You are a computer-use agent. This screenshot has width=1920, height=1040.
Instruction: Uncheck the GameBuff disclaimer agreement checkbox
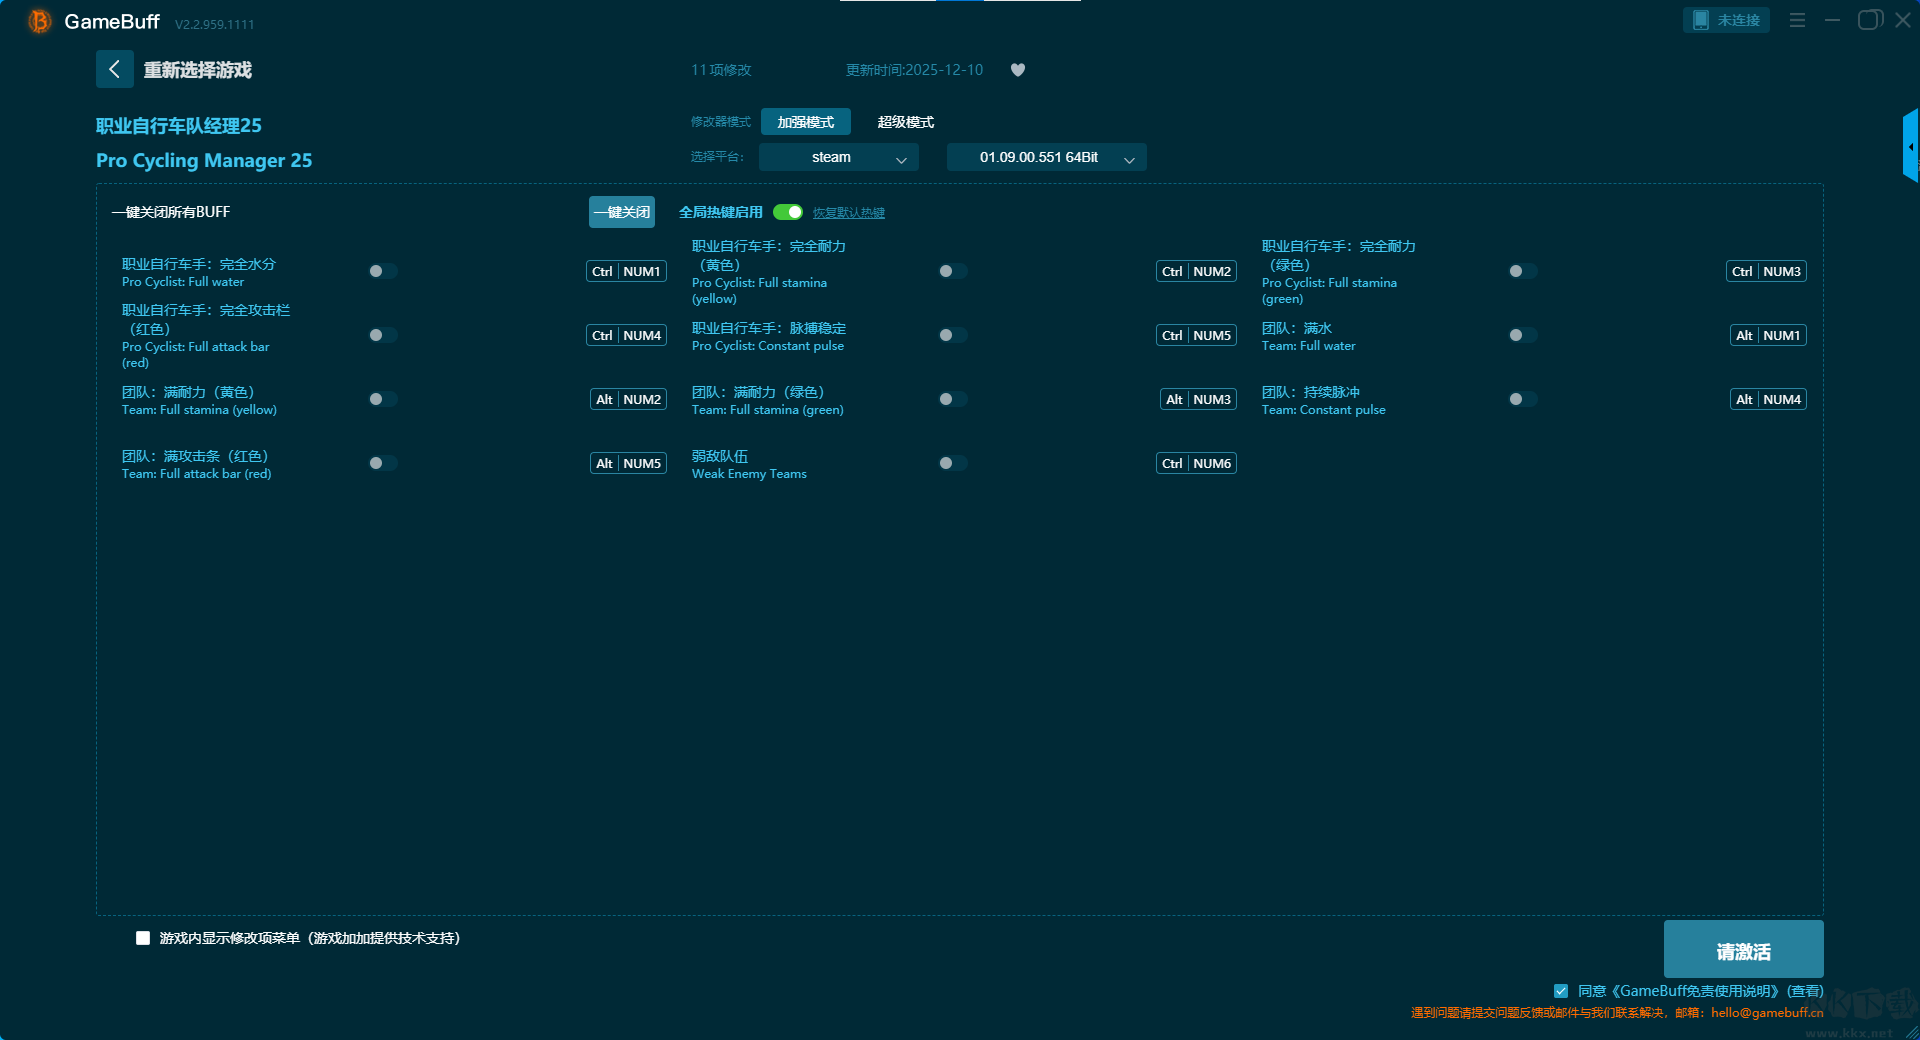point(1560,991)
